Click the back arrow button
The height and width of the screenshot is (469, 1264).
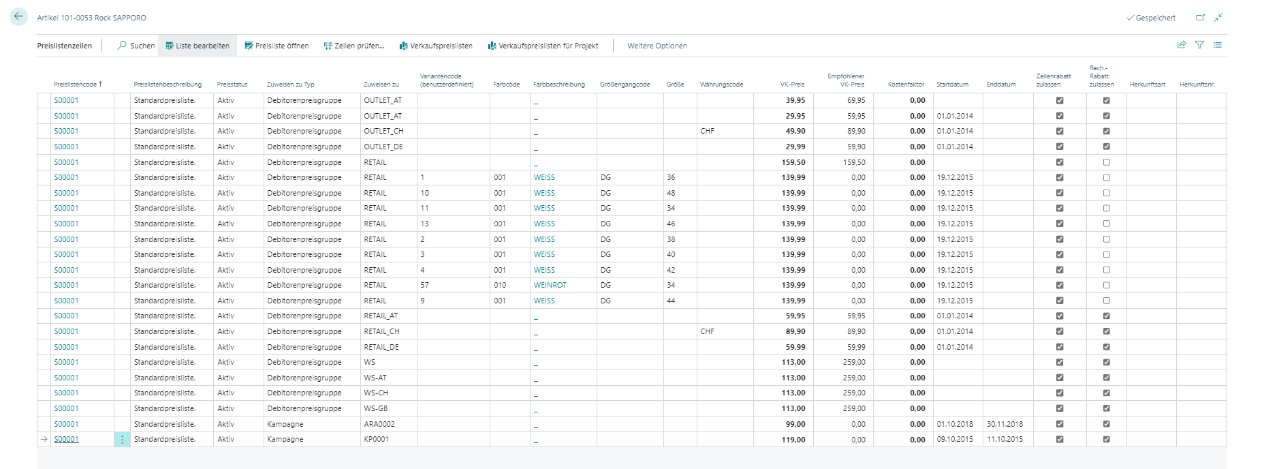18,18
